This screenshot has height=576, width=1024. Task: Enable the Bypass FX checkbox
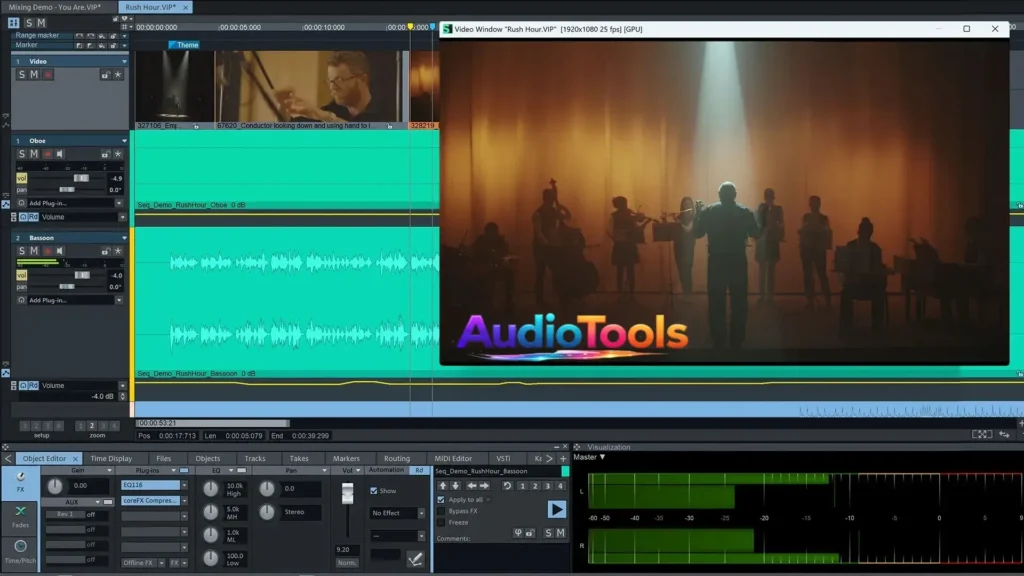[x=441, y=511]
